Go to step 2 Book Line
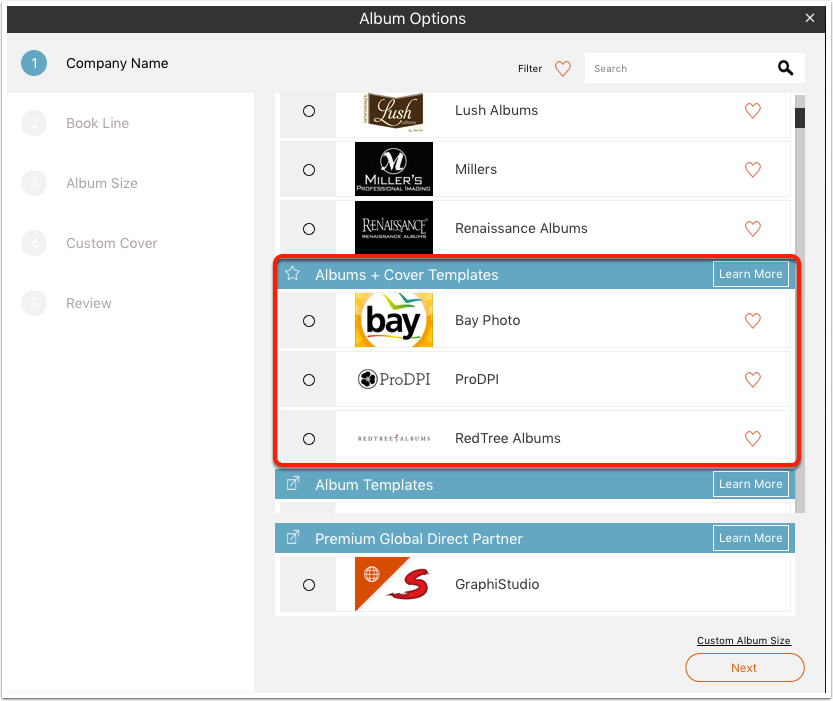The height and width of the screenshot is (701, 833). (x=75, y=123)
